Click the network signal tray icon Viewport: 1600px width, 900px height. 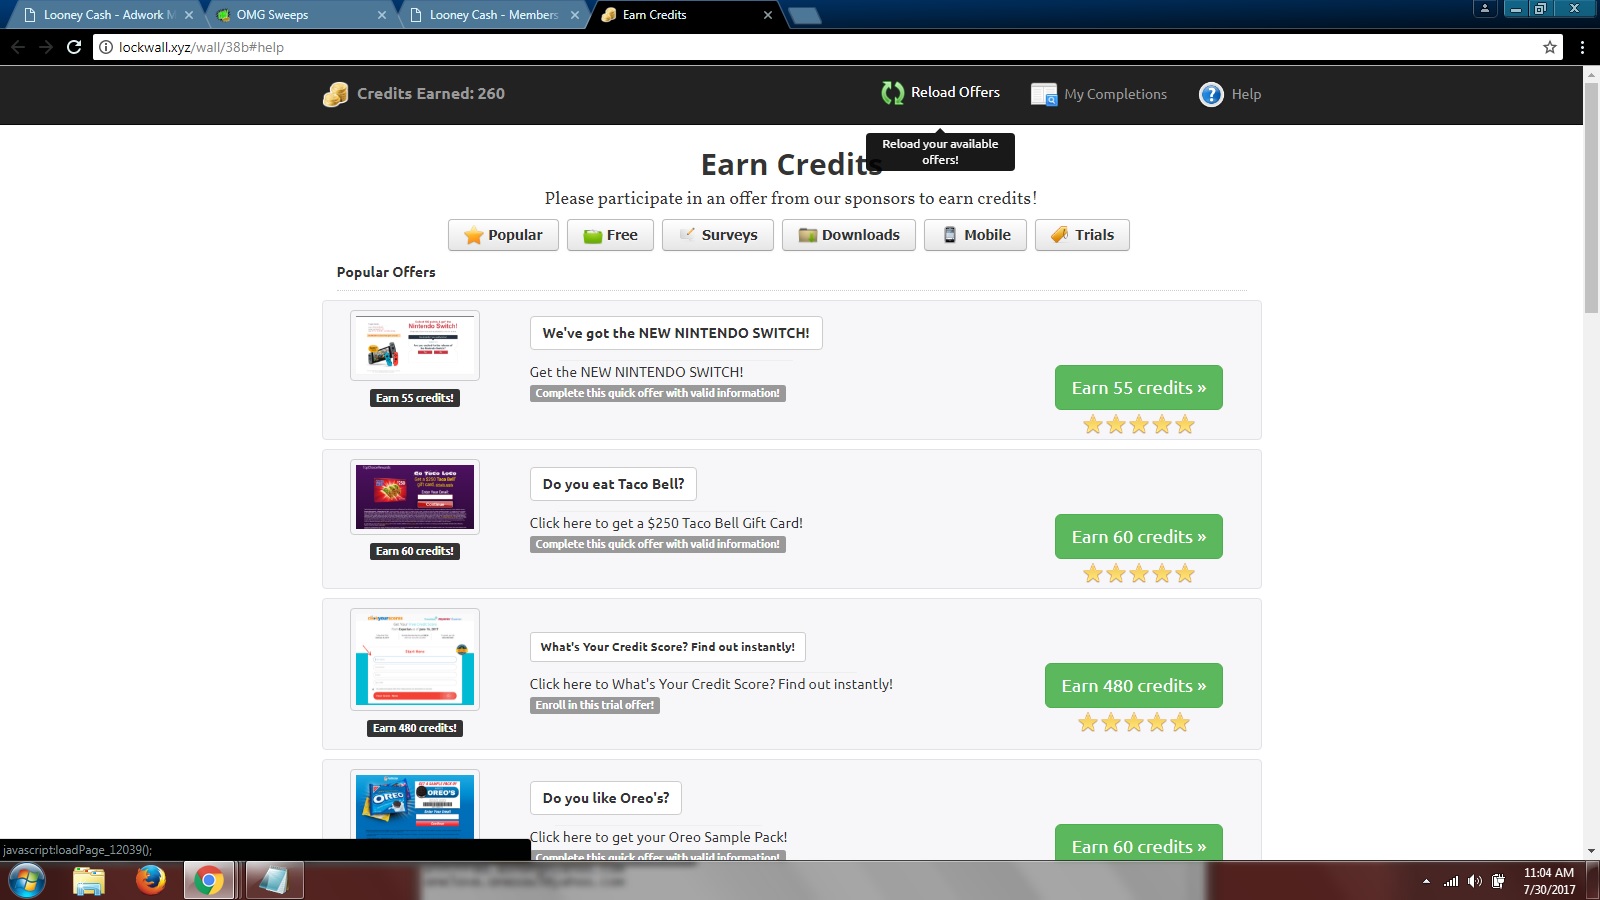click(1451, 881)
